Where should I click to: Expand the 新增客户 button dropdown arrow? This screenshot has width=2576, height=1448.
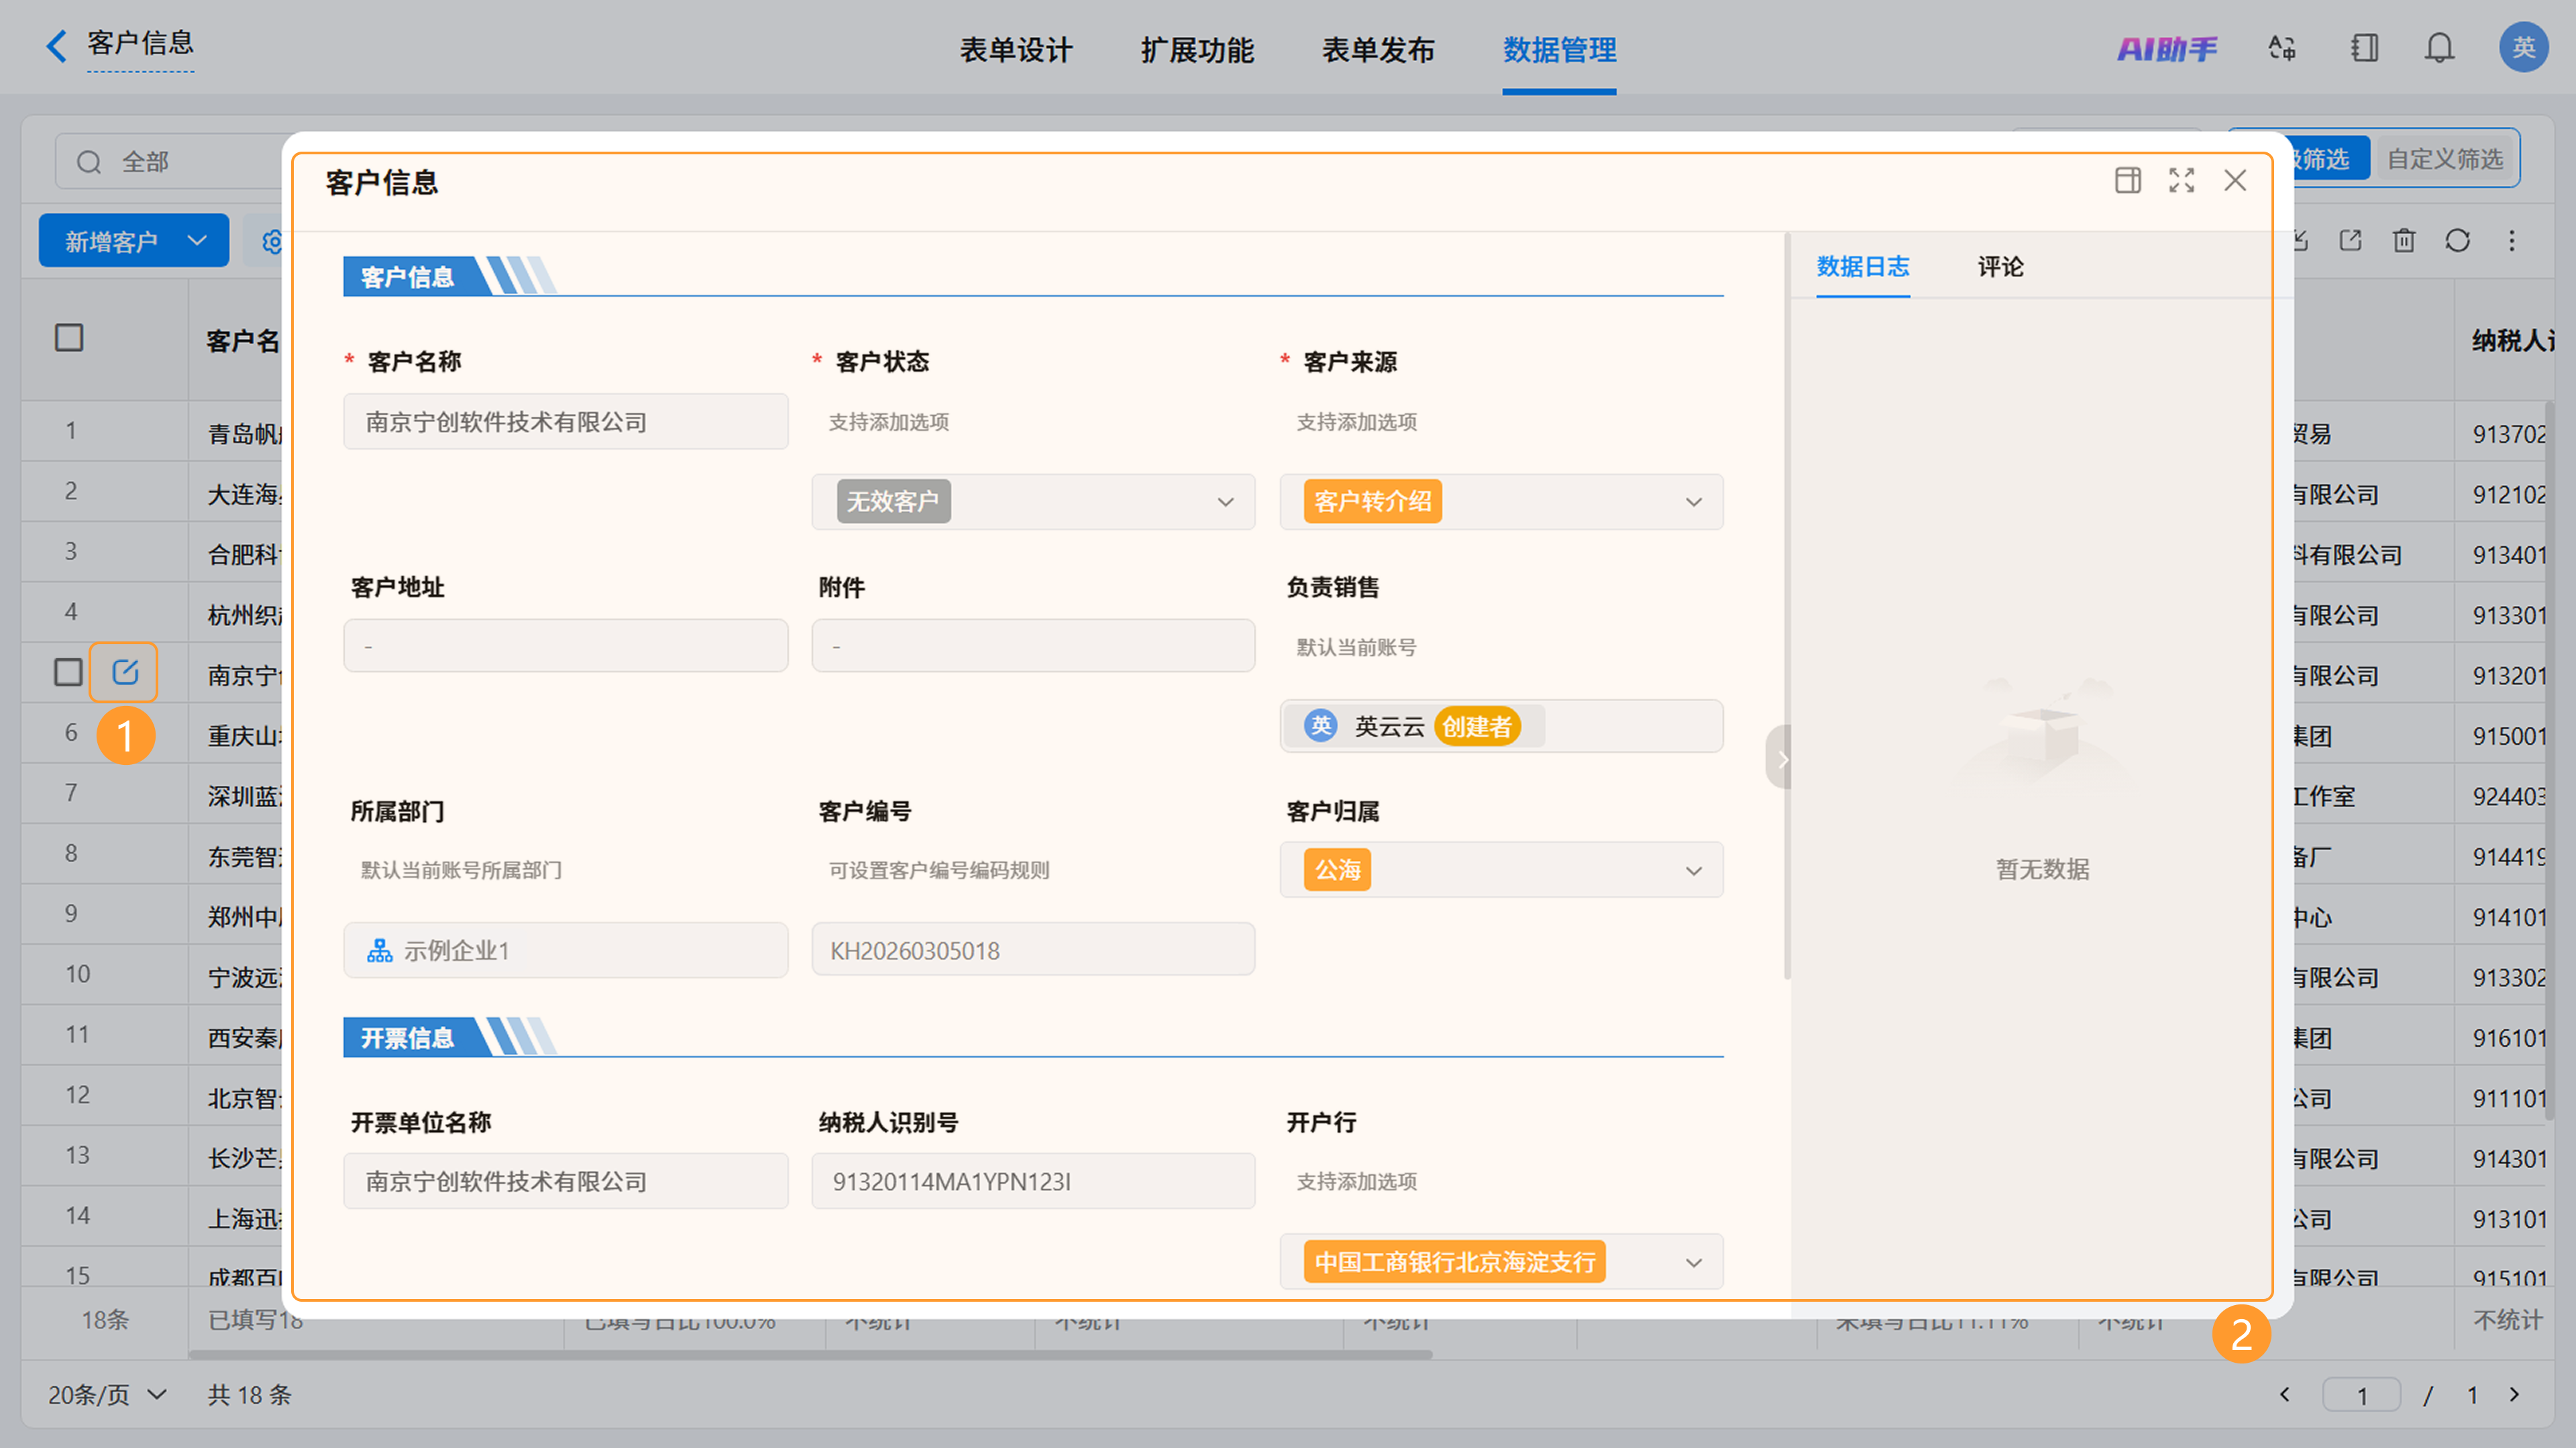(197, 241)
